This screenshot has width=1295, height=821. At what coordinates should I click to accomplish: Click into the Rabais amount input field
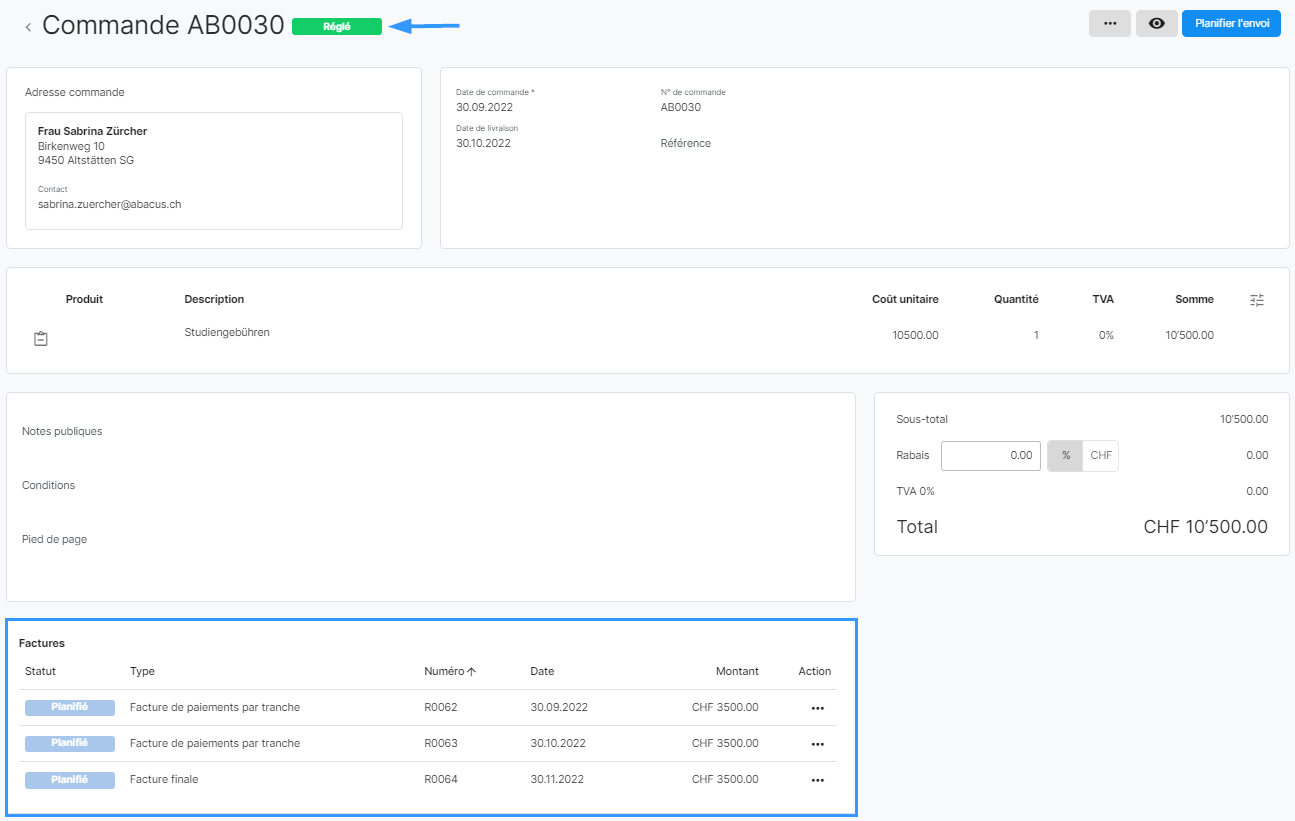[990, 456]
